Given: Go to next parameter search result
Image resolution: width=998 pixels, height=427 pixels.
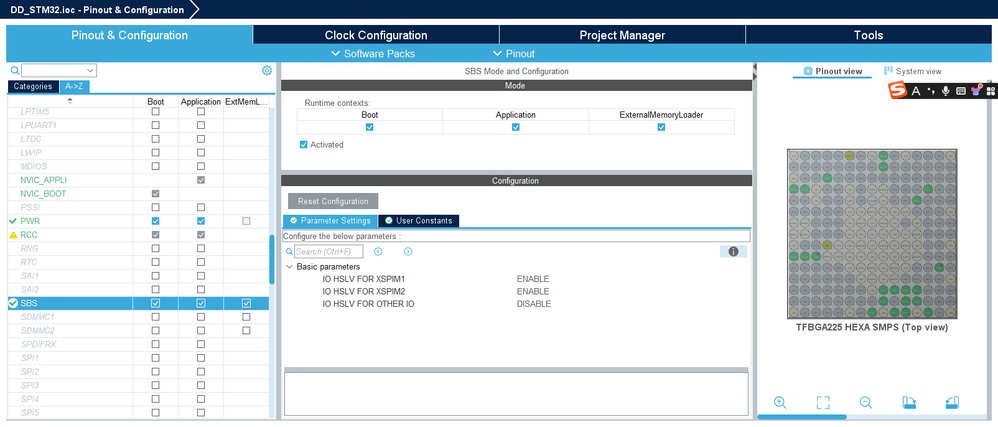Looking at the screenshot, I should [x=408, y=251].
